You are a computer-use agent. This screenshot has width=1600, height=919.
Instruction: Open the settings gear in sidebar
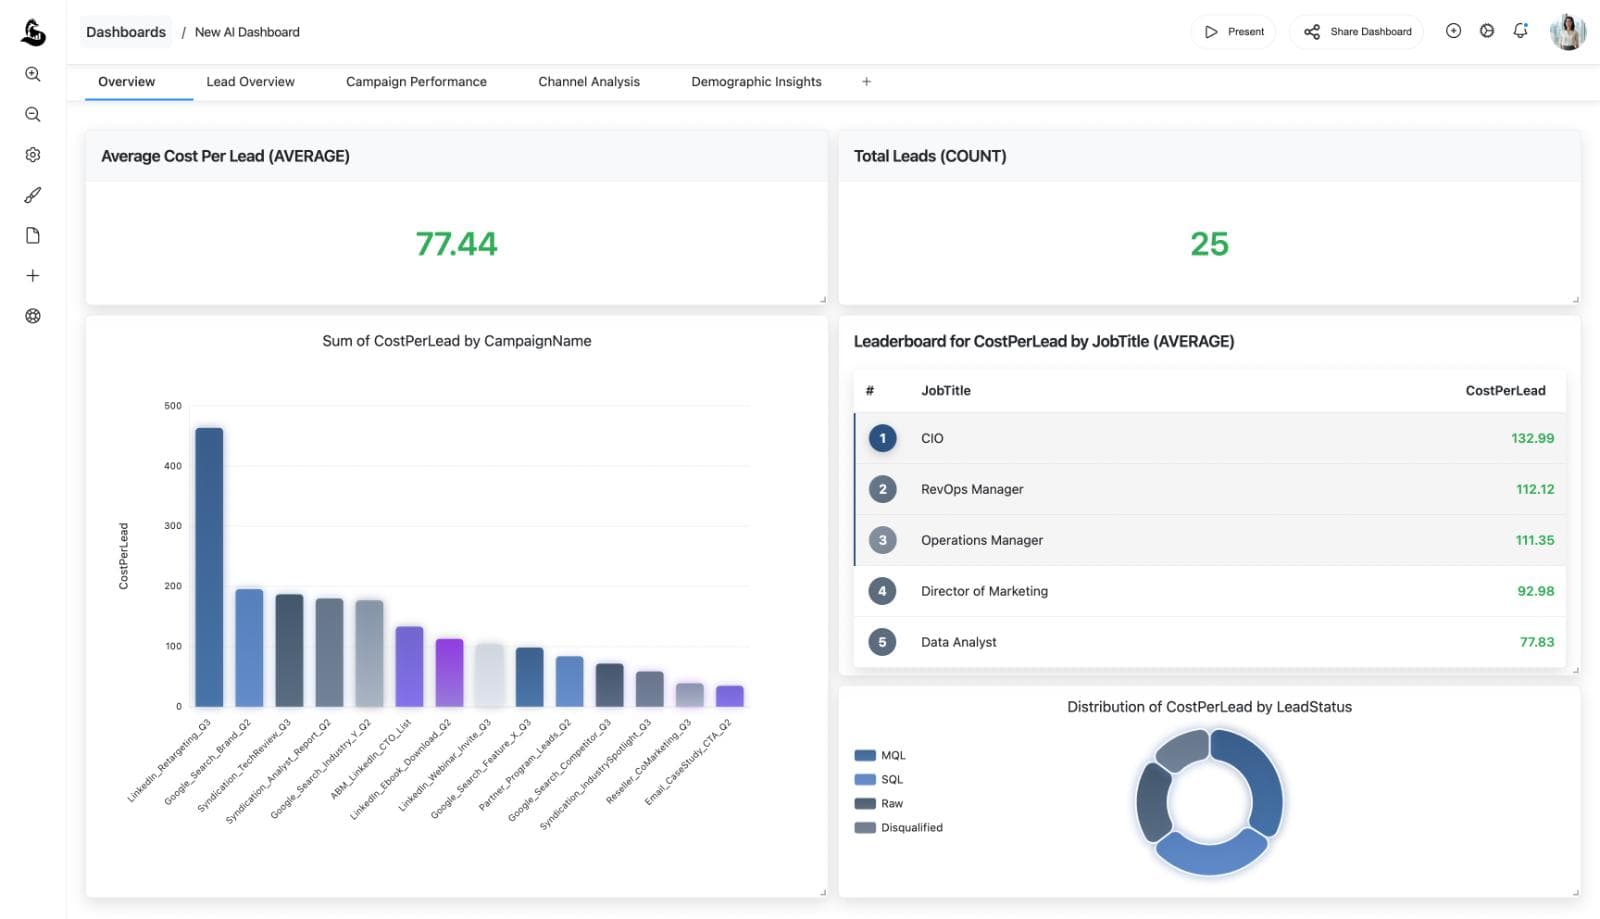33,154
